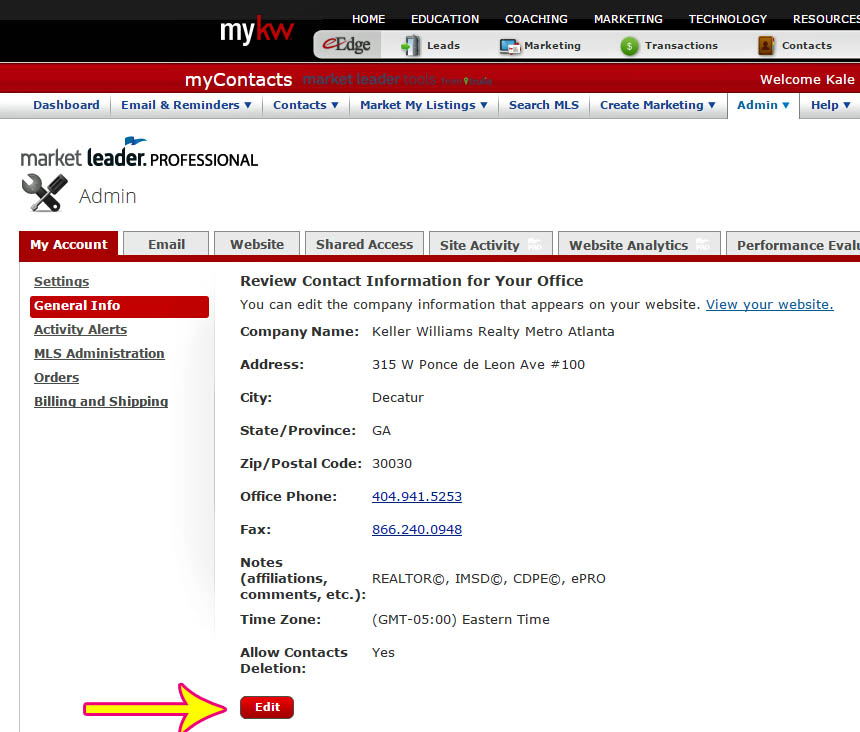Open the eEdge logo button

[347, 44]
